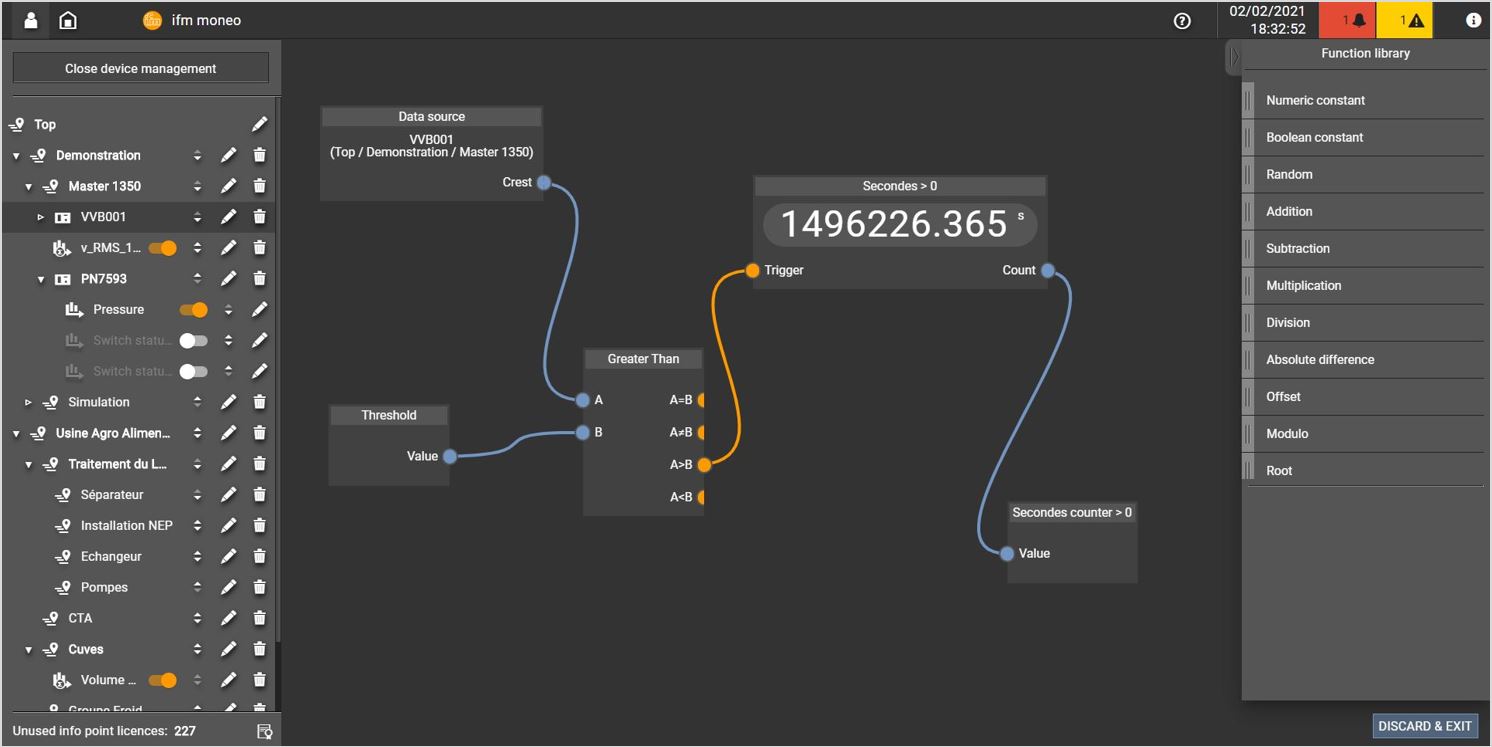Select Absolute difference function block
The height and width of the screenshot is (747, 1492).
click(1319, 359)
